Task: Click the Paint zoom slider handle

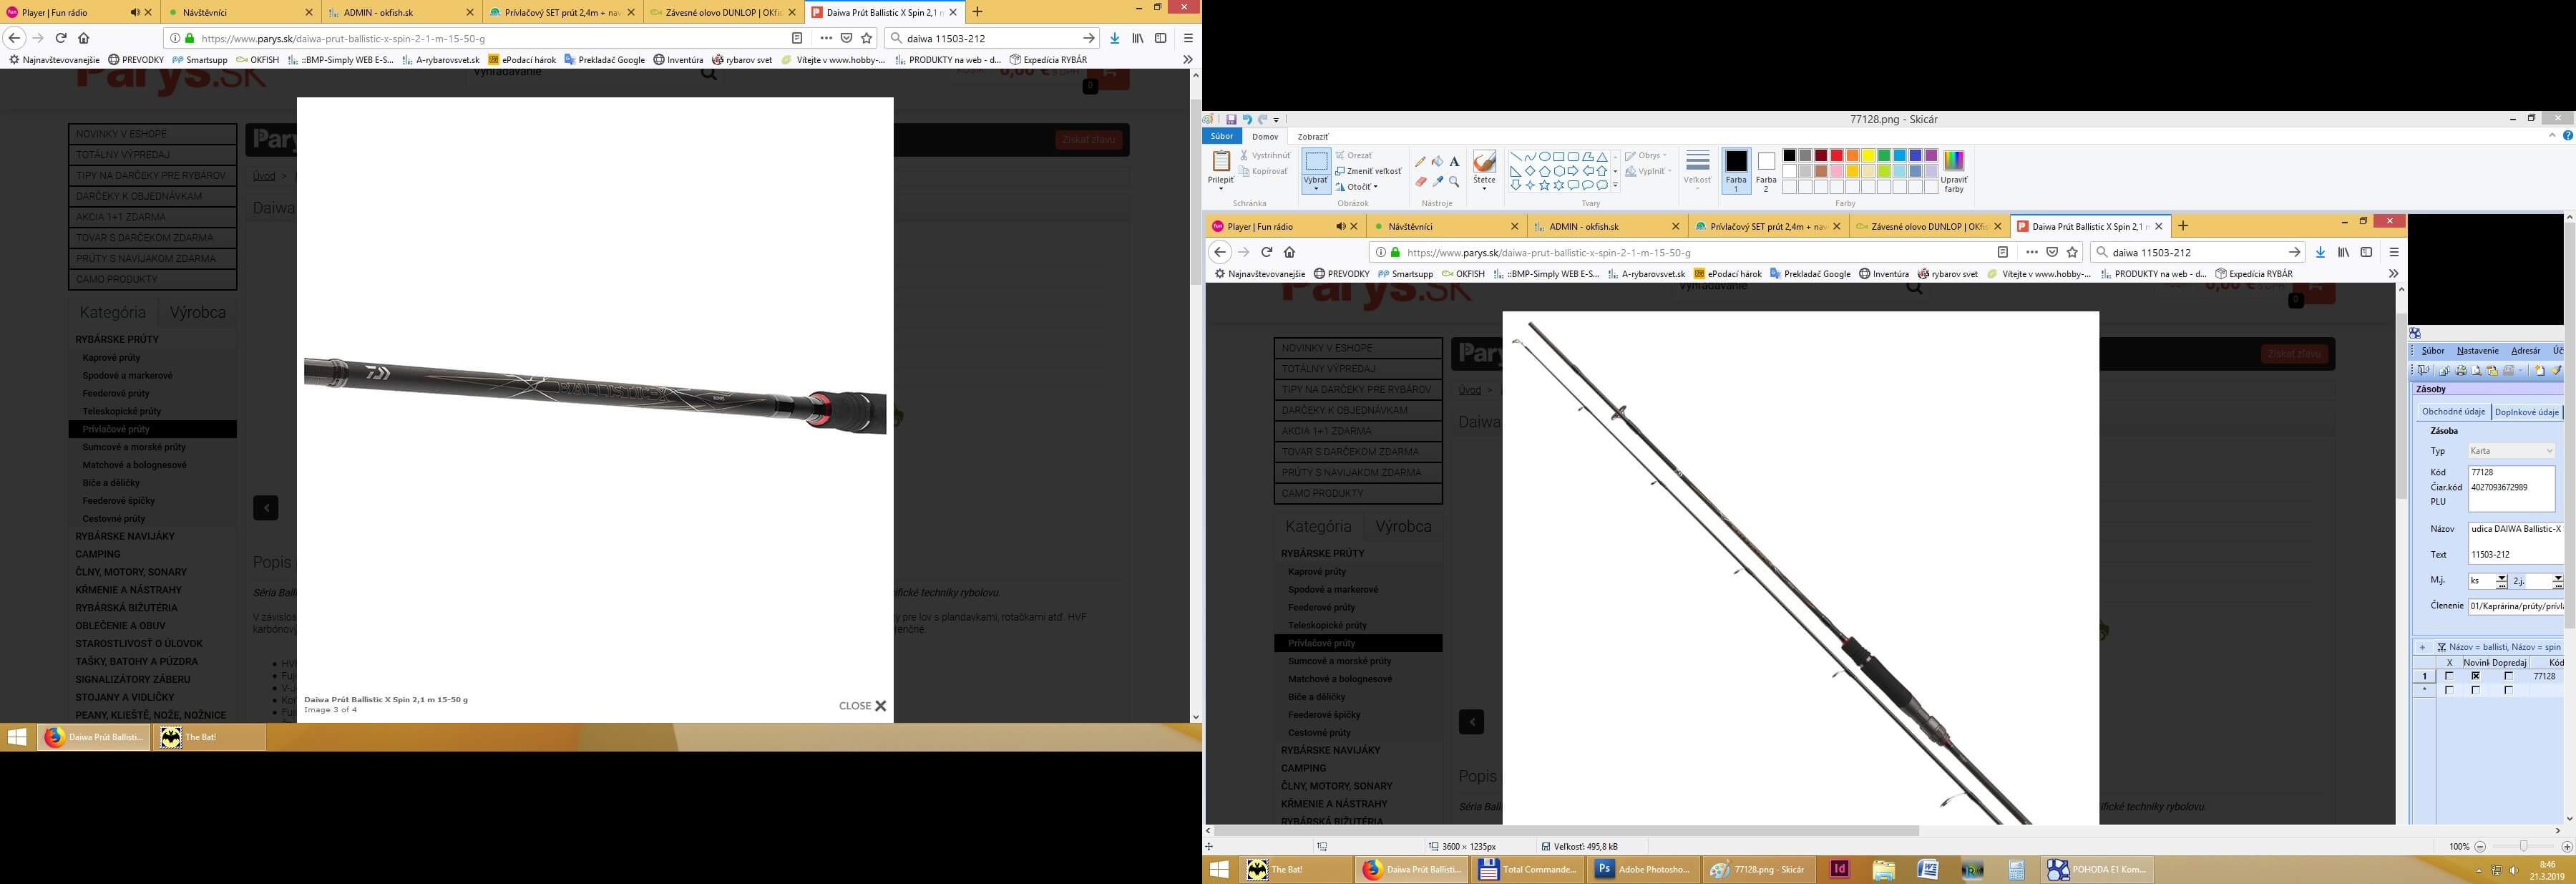Action: 2524,846
